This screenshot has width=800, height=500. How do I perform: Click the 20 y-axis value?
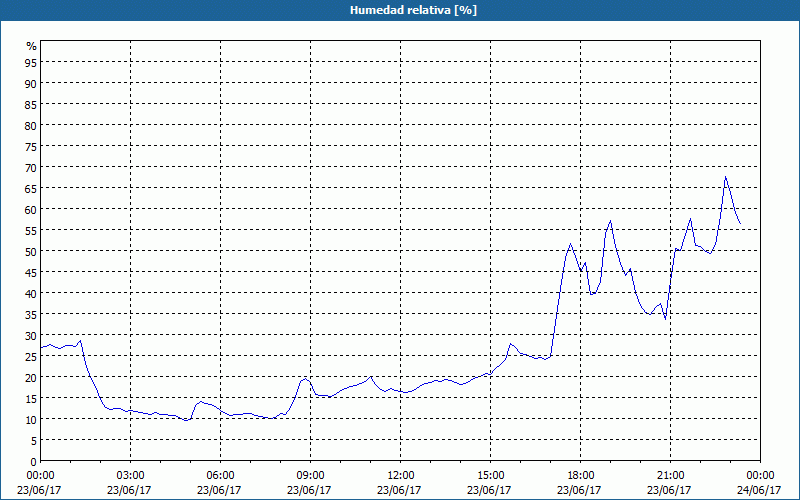[x=31, y=377]
